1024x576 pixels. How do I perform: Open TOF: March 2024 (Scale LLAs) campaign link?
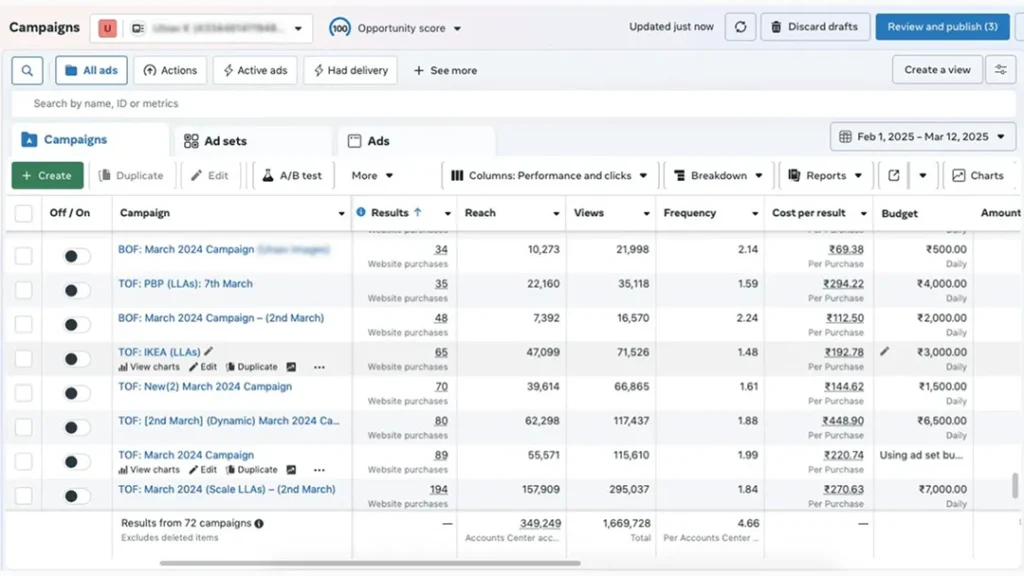(226, 490)
